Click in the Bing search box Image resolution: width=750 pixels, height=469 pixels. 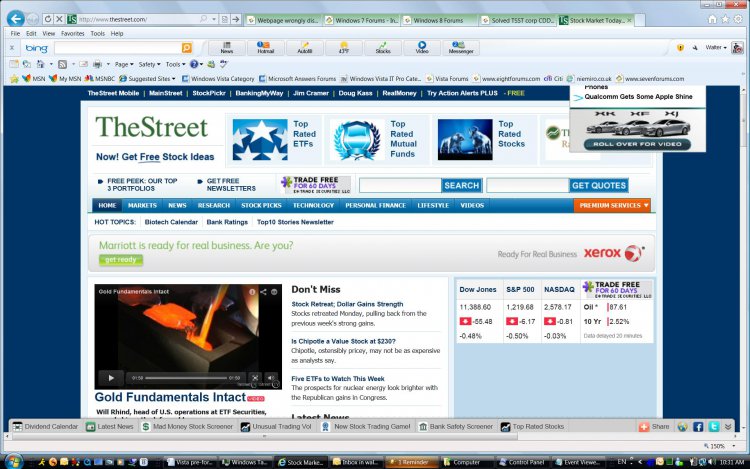point(118,47)
